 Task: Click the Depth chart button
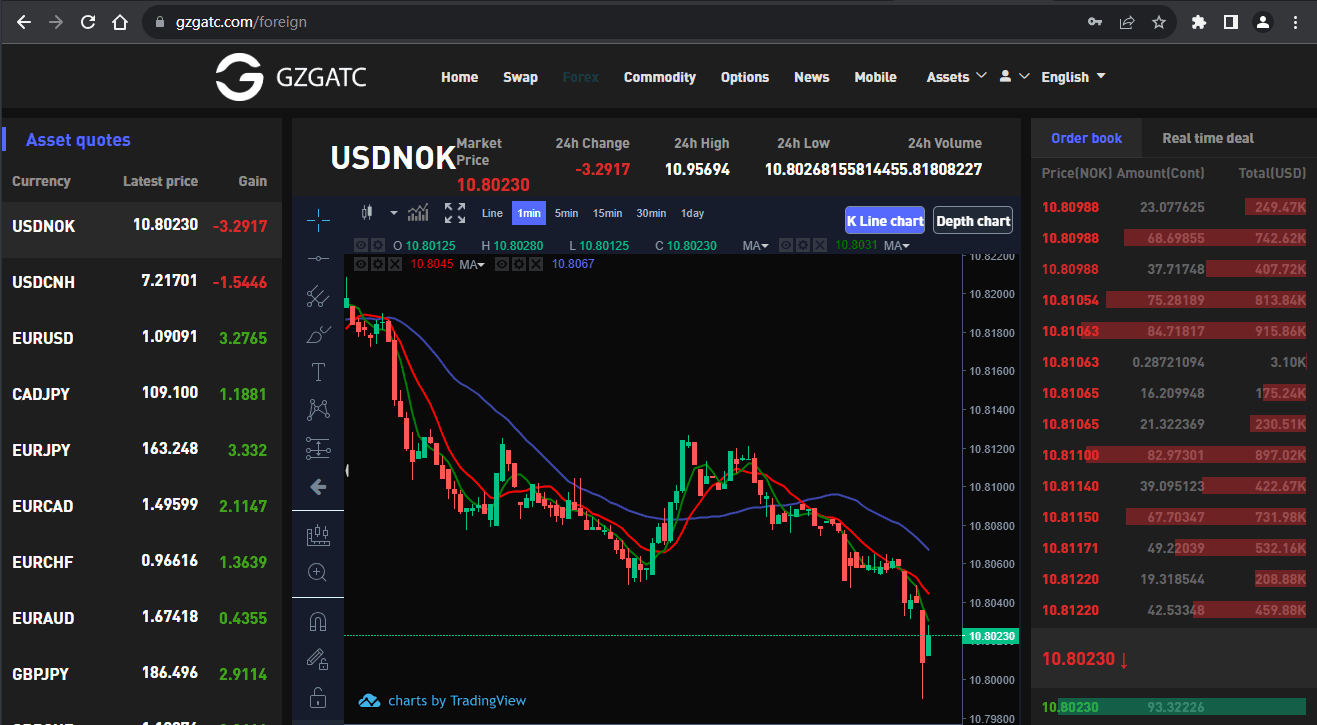coord(973,221)
